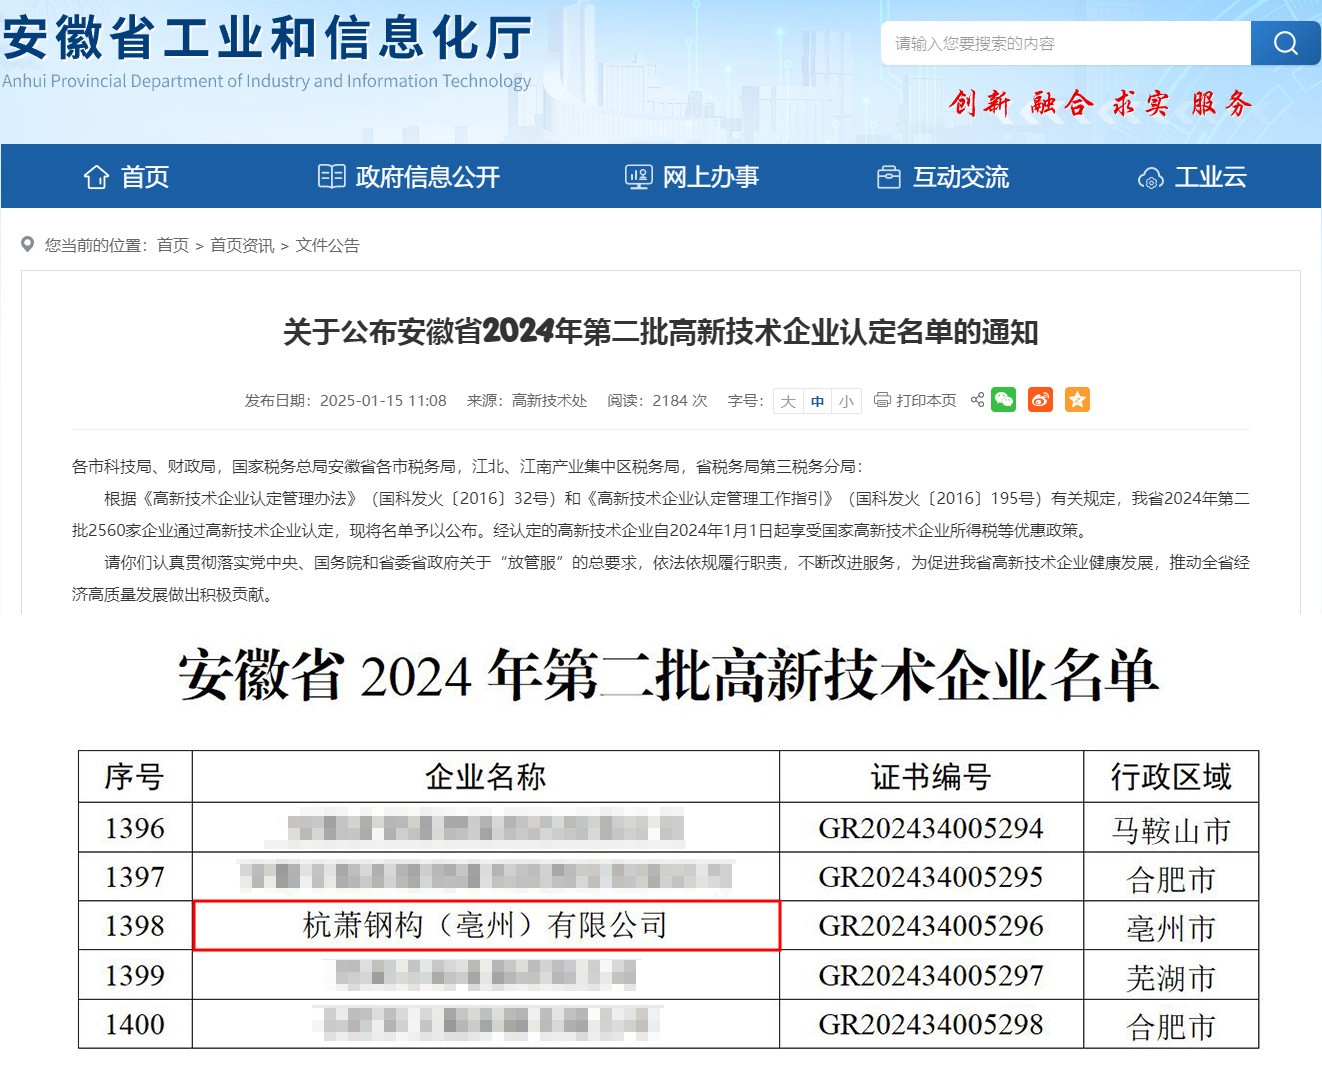Image resolution: width=1322 pixels, height=1070 pixels.
Task: Open the 网上办事 navigation item
Action: coord(710,177)
